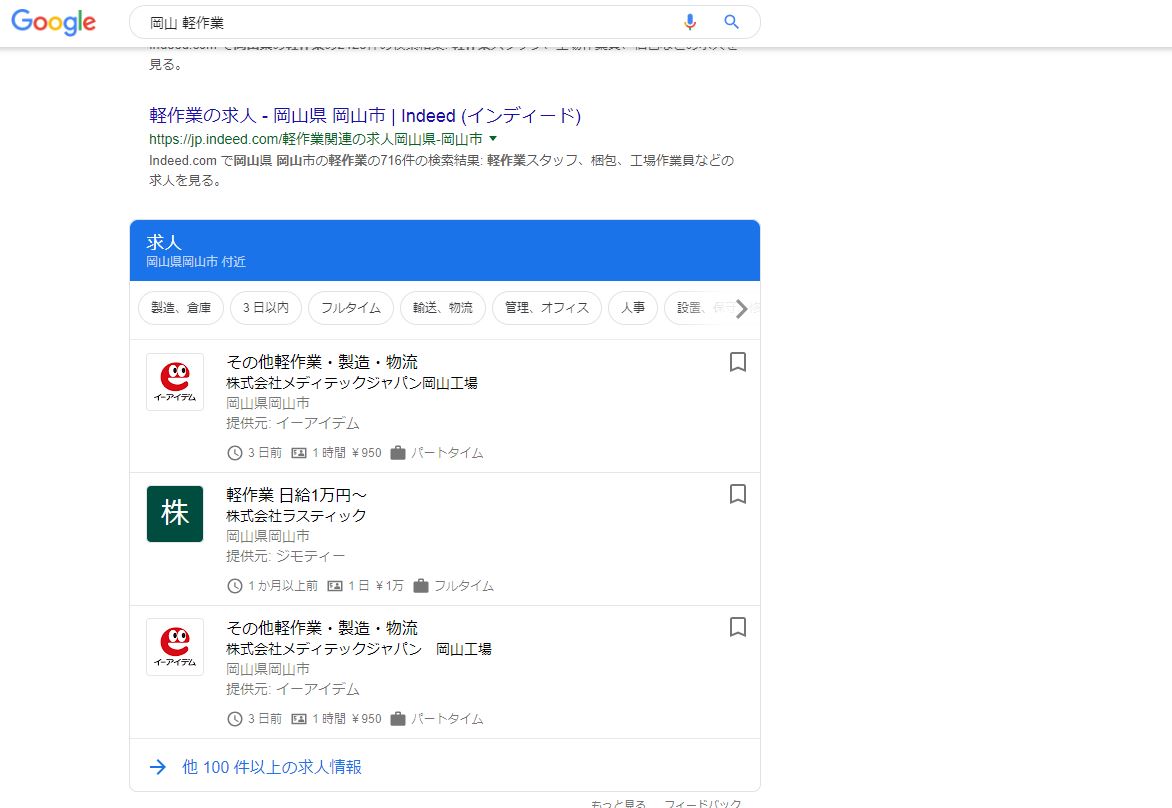Select the 3日以内 filter chip
The image size is (1172, 808).
click(265, 308)
